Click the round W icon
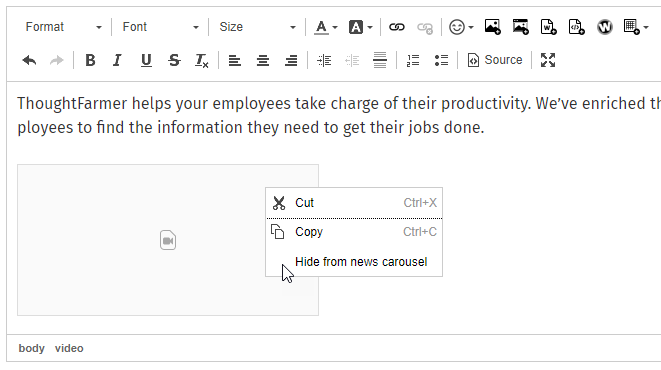 pyautogui.click(x=605, y=27)
